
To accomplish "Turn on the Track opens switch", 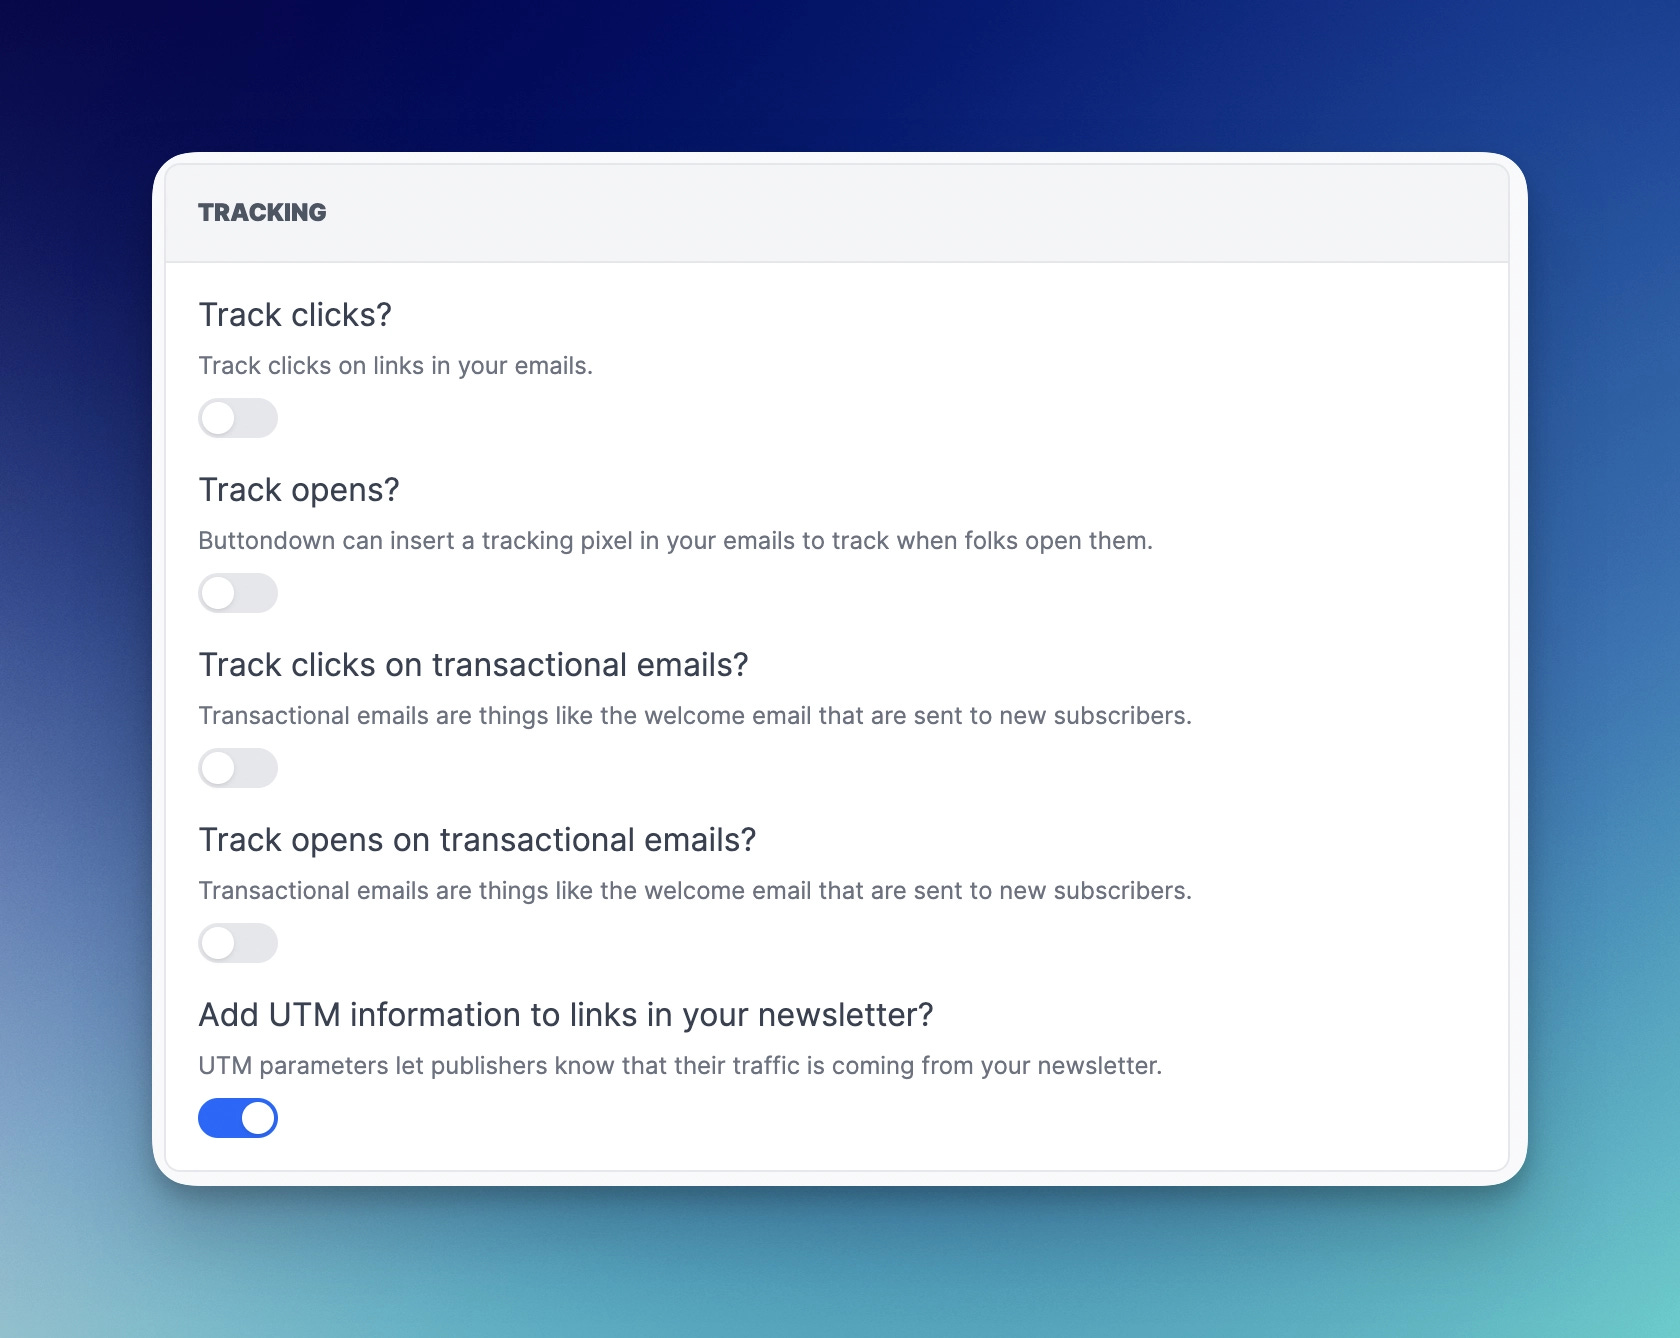I will click(x=238, y=593).
